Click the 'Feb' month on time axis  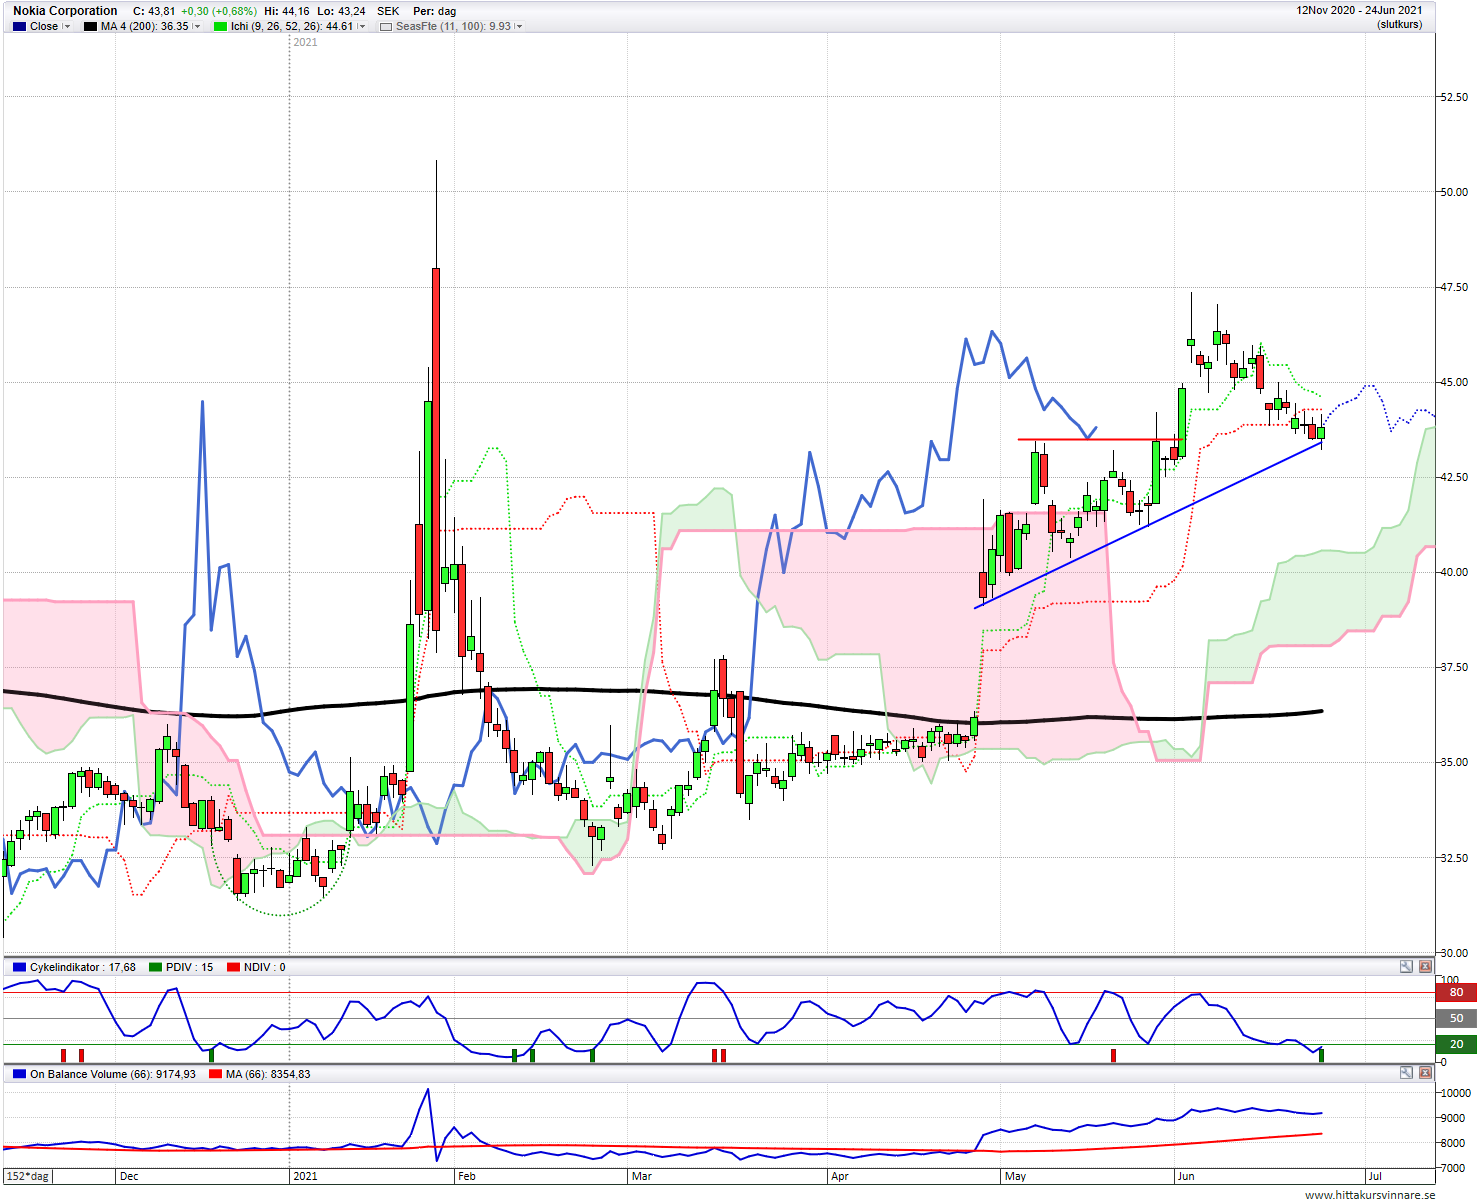[466, 1176]
